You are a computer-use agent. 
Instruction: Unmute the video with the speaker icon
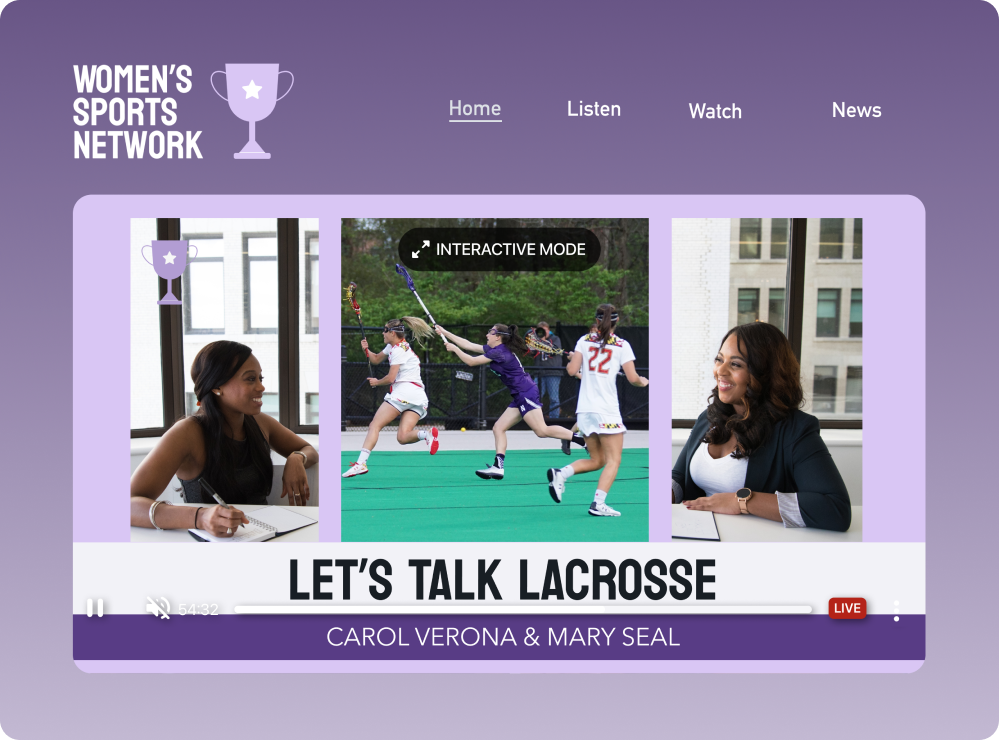point(158,608)
